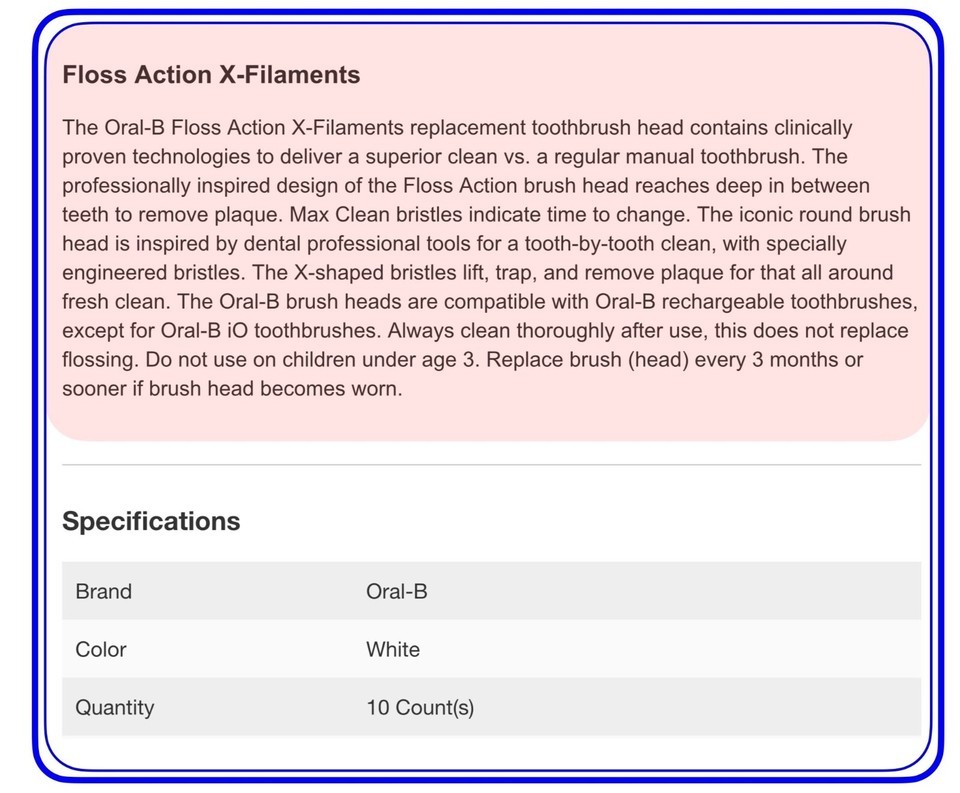Click the divider line above Specifications
This screenshot has width=960, height=793.
pyautogui.click(x=492, y=465)
